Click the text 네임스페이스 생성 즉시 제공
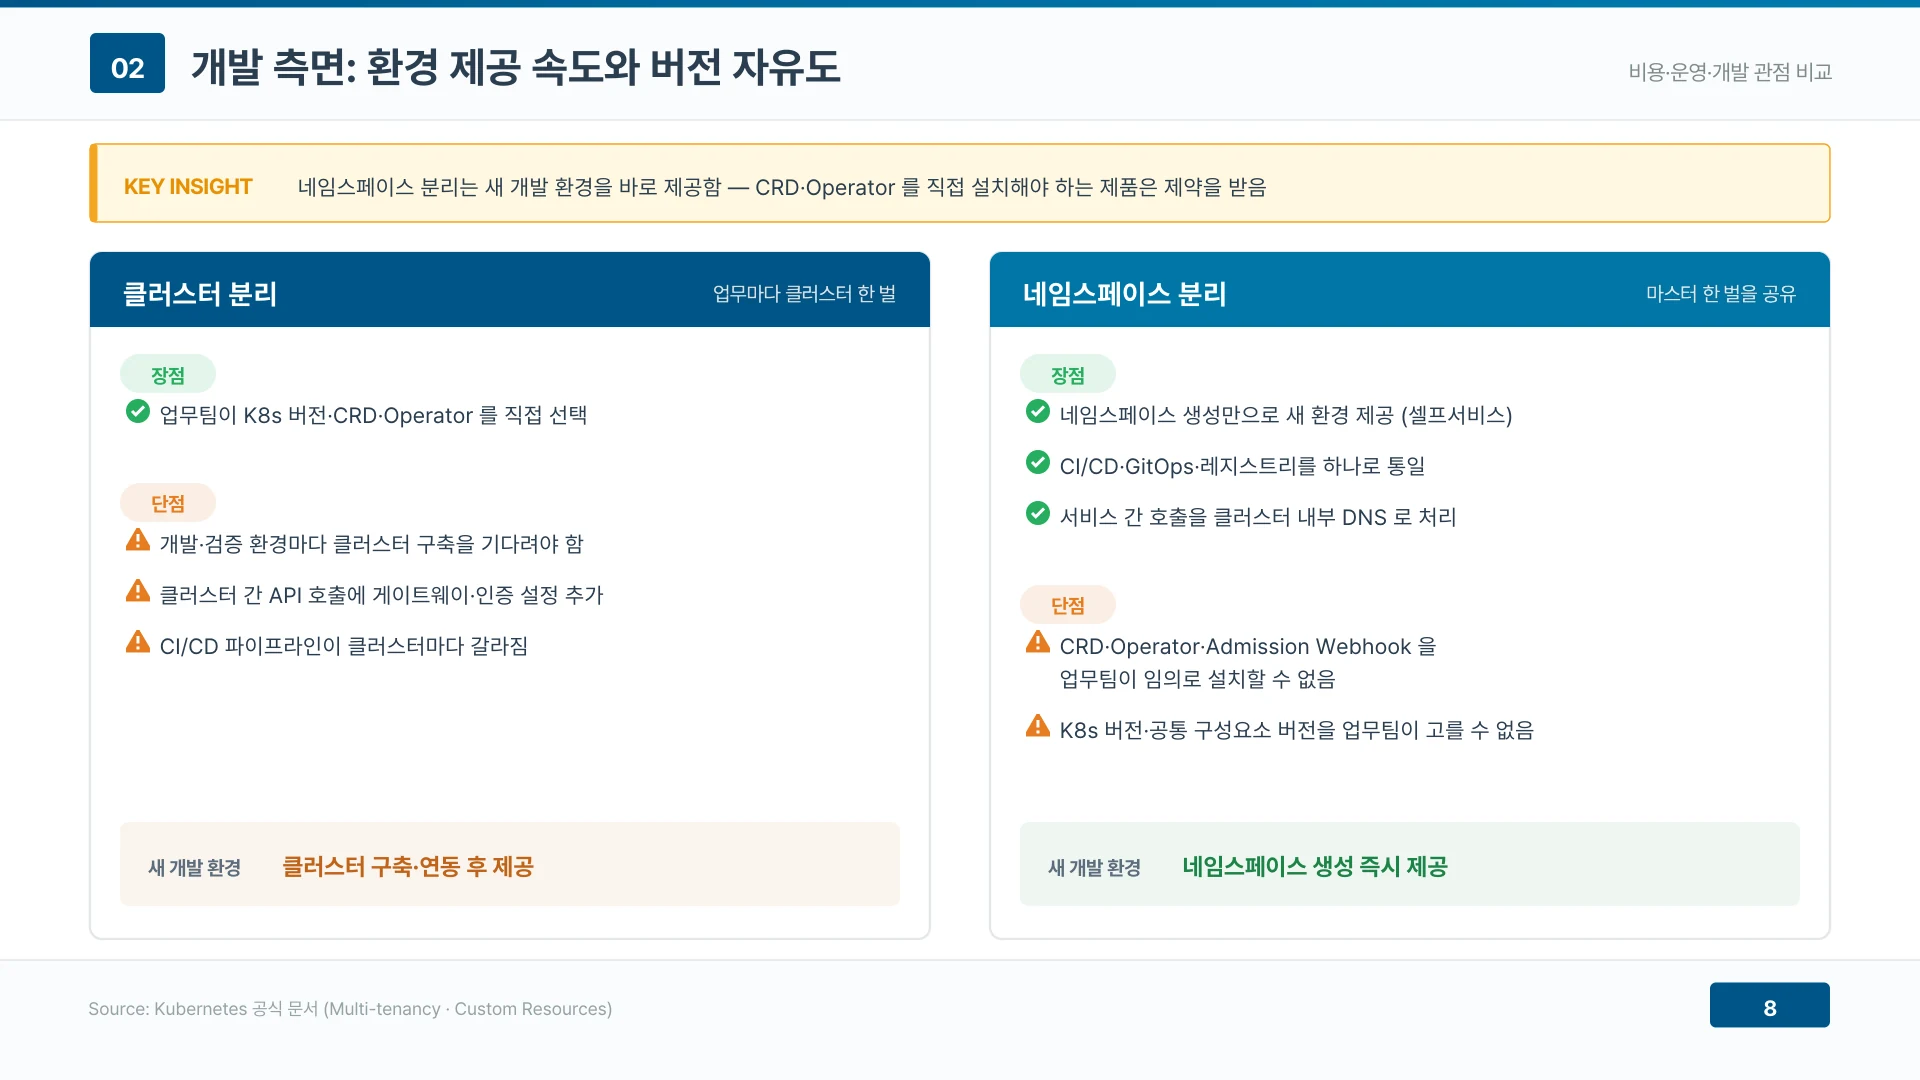This screenshot has width=1920, height=1080. (x=1315, y=866)
